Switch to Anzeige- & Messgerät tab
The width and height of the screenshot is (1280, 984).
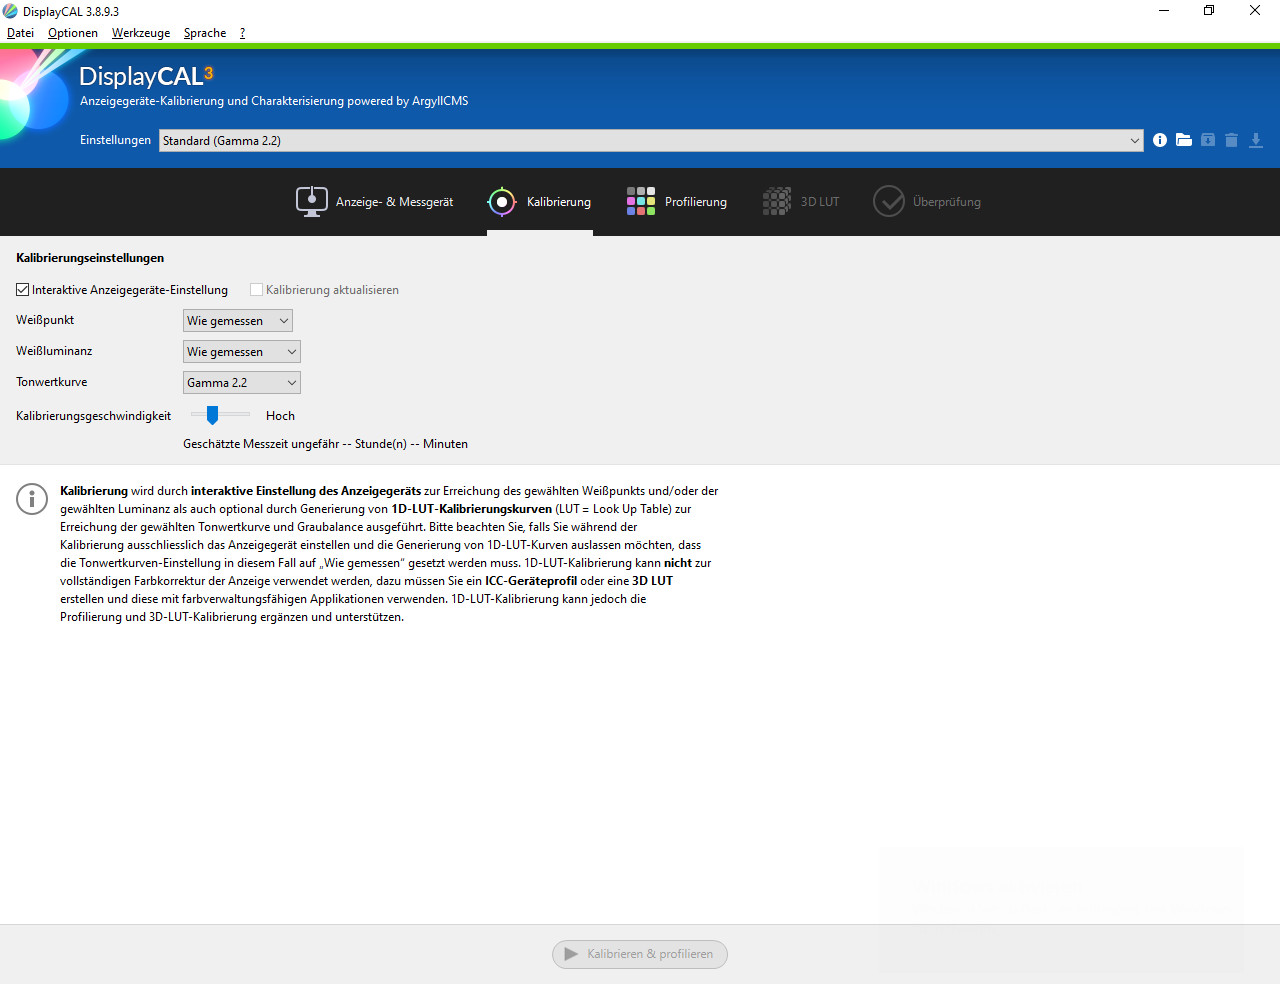[375, 202]
